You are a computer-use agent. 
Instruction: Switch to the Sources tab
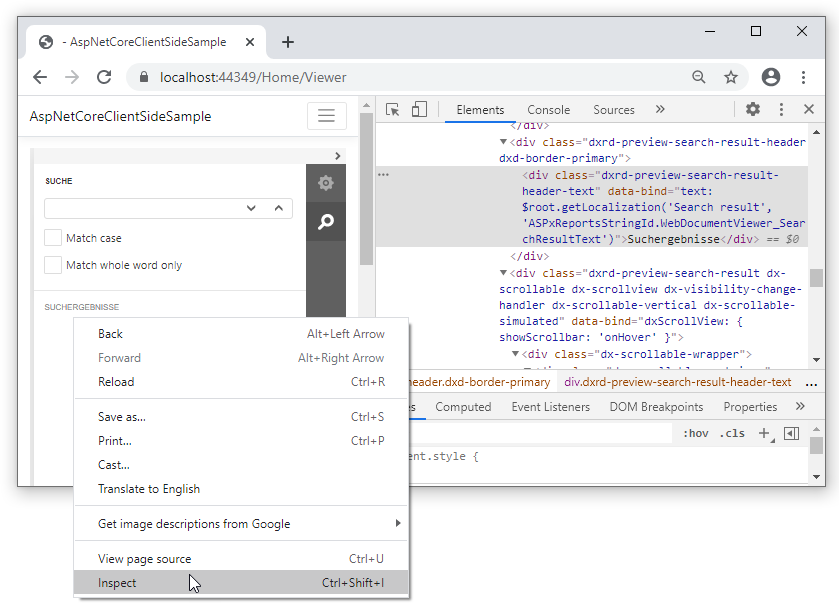coord(614,110)
